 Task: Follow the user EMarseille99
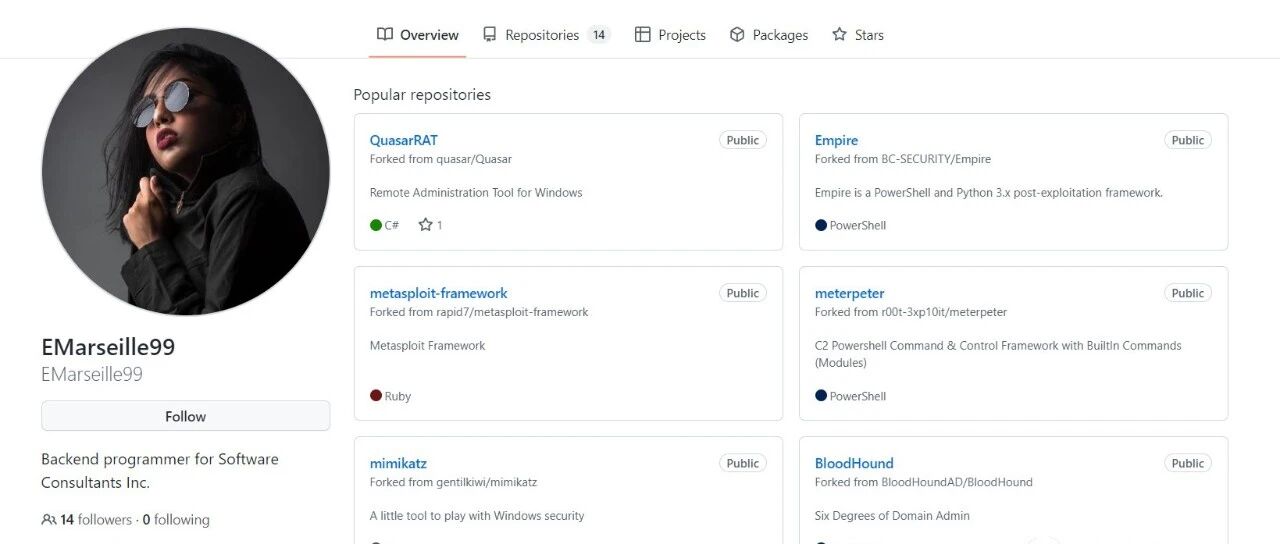[185, 416]
